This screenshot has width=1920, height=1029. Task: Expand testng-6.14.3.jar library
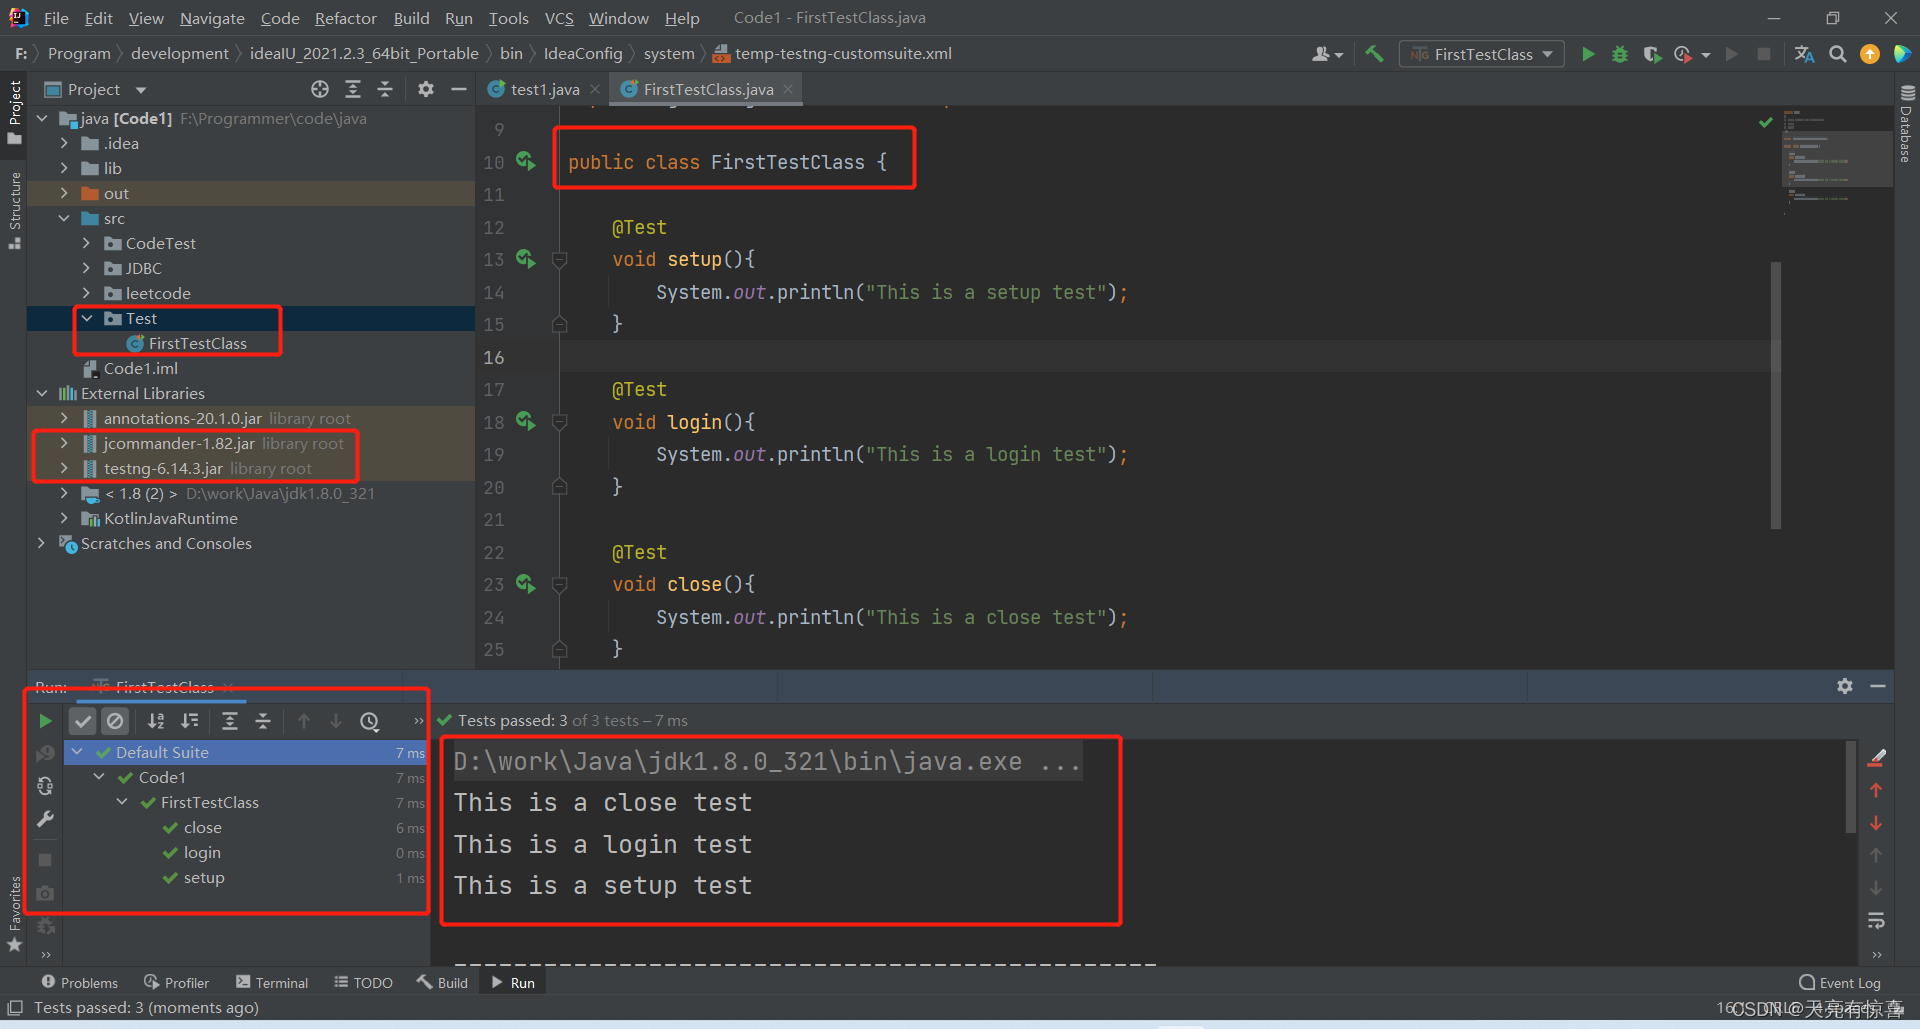point(64,468)
